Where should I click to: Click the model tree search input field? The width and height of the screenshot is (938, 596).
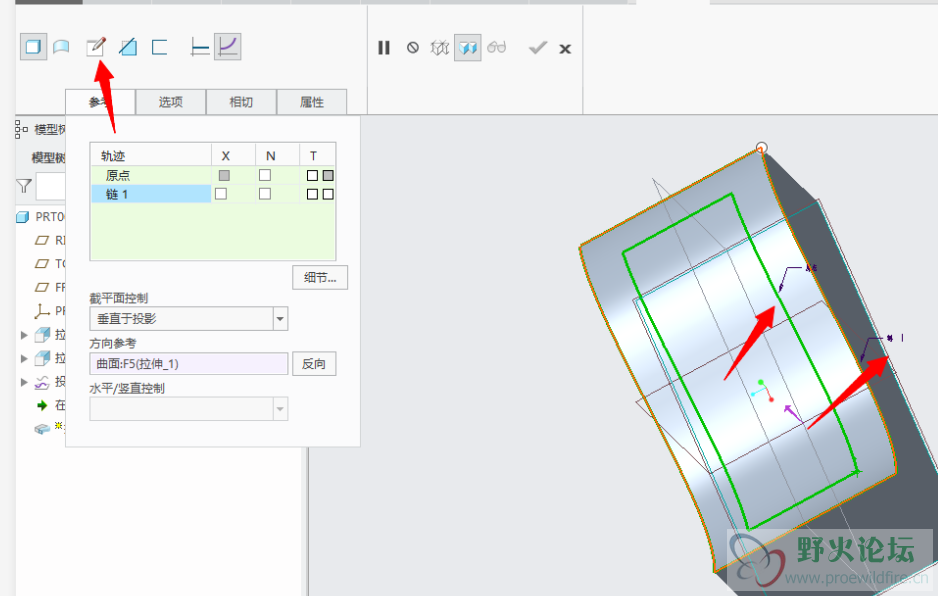pyautogui.click(x=50, y=186)
